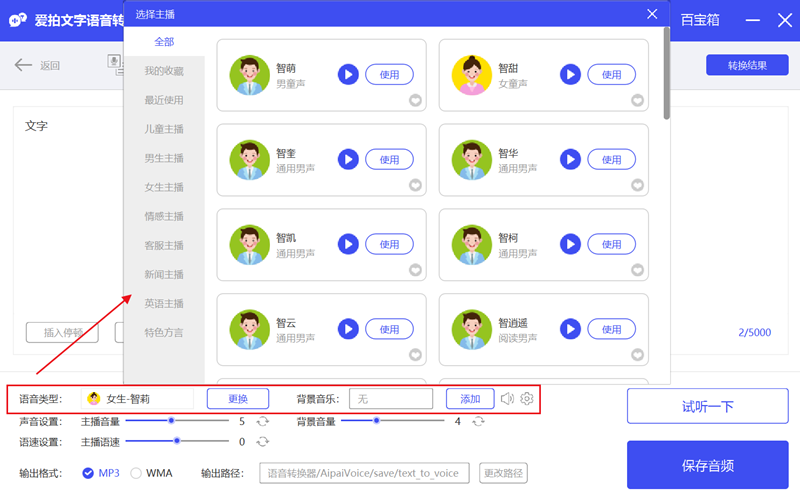Favorite the 智凯 voice with heart icon
Viewport: 800px width, 502px height.
click(415, 270)
